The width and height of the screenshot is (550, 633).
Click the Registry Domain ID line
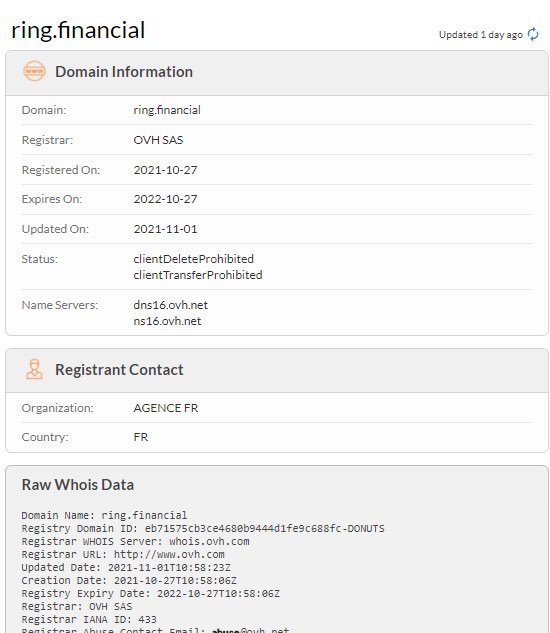(x=203, y=528)
